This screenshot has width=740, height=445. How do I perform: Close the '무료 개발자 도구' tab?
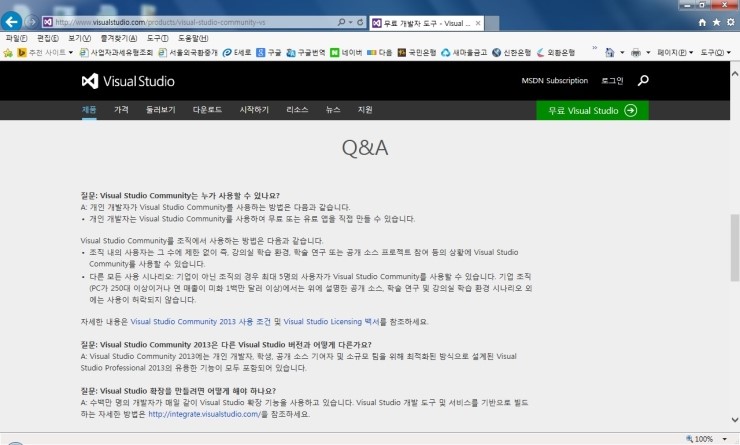coord(478,23)
